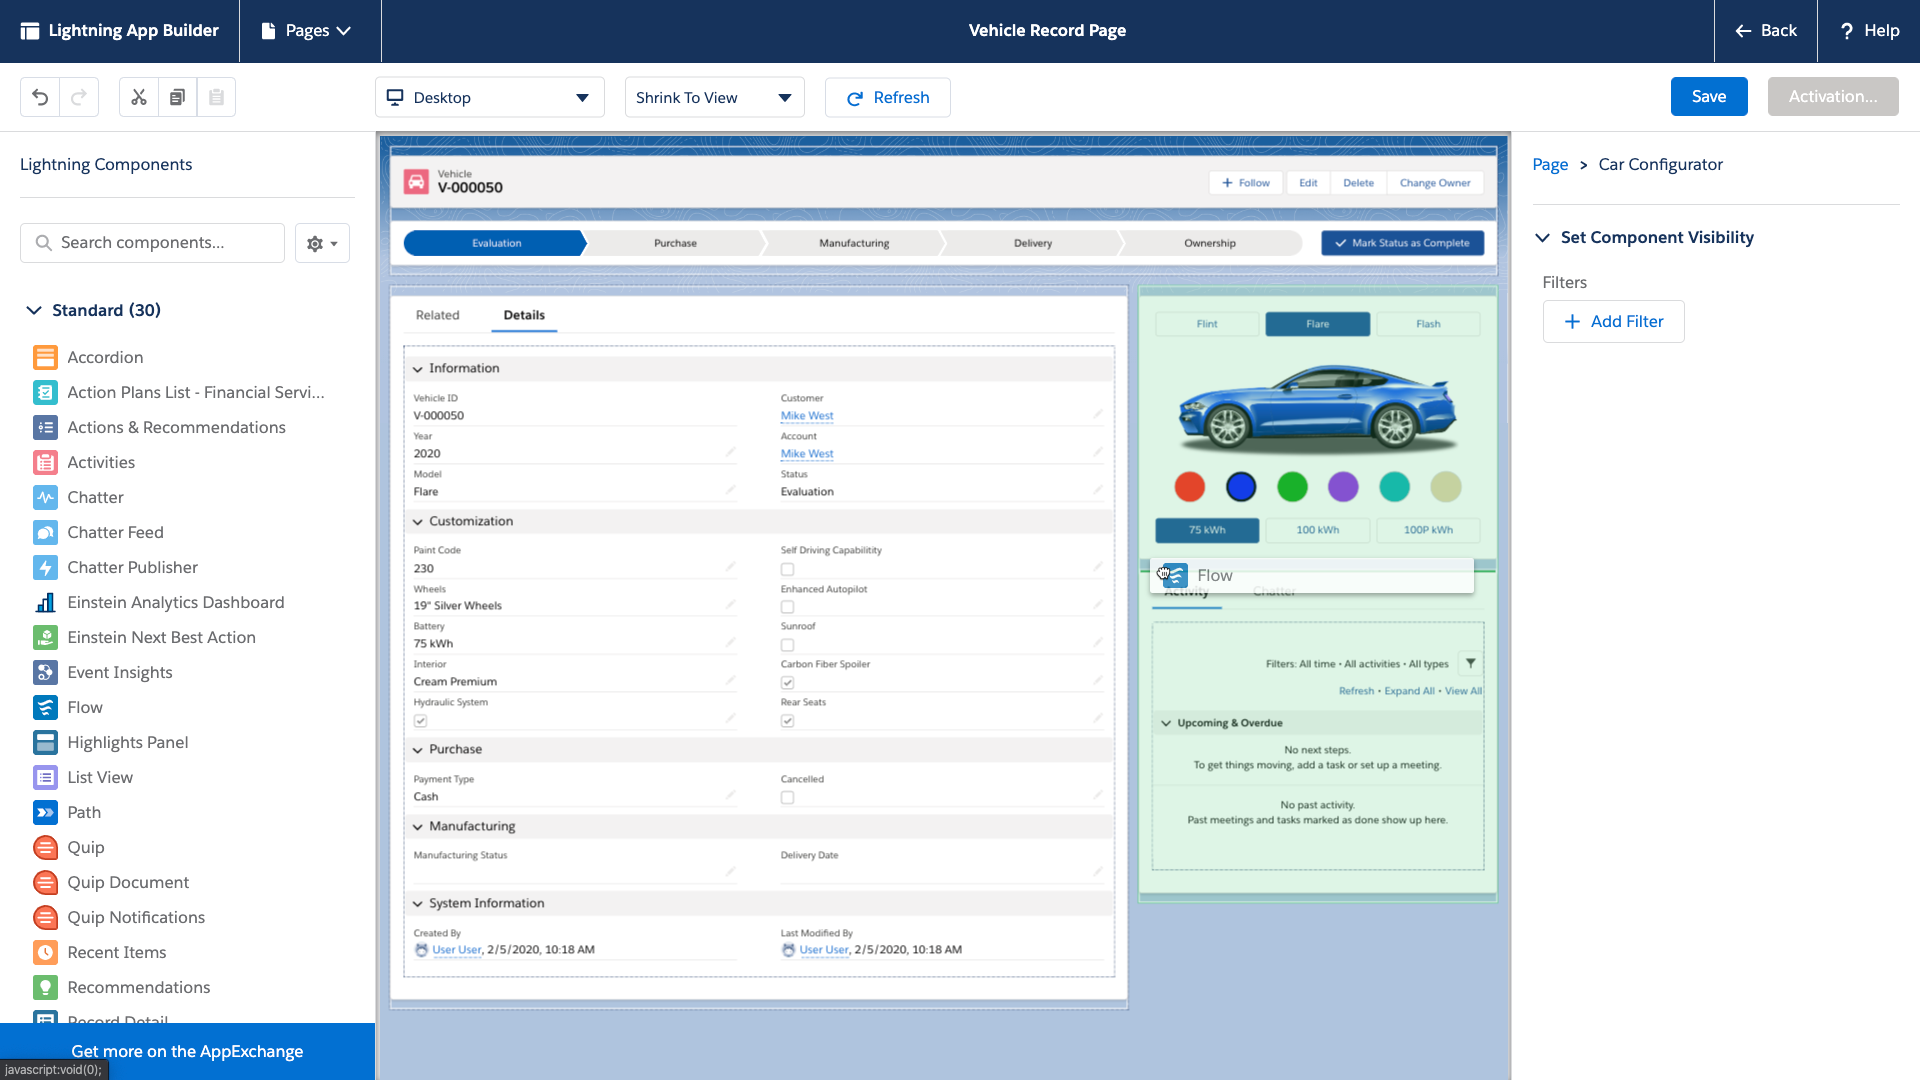Expand the Desktop view dropdown
Image resolution: width=1920 pixels, height=1080 pixels.
[583, 96]
